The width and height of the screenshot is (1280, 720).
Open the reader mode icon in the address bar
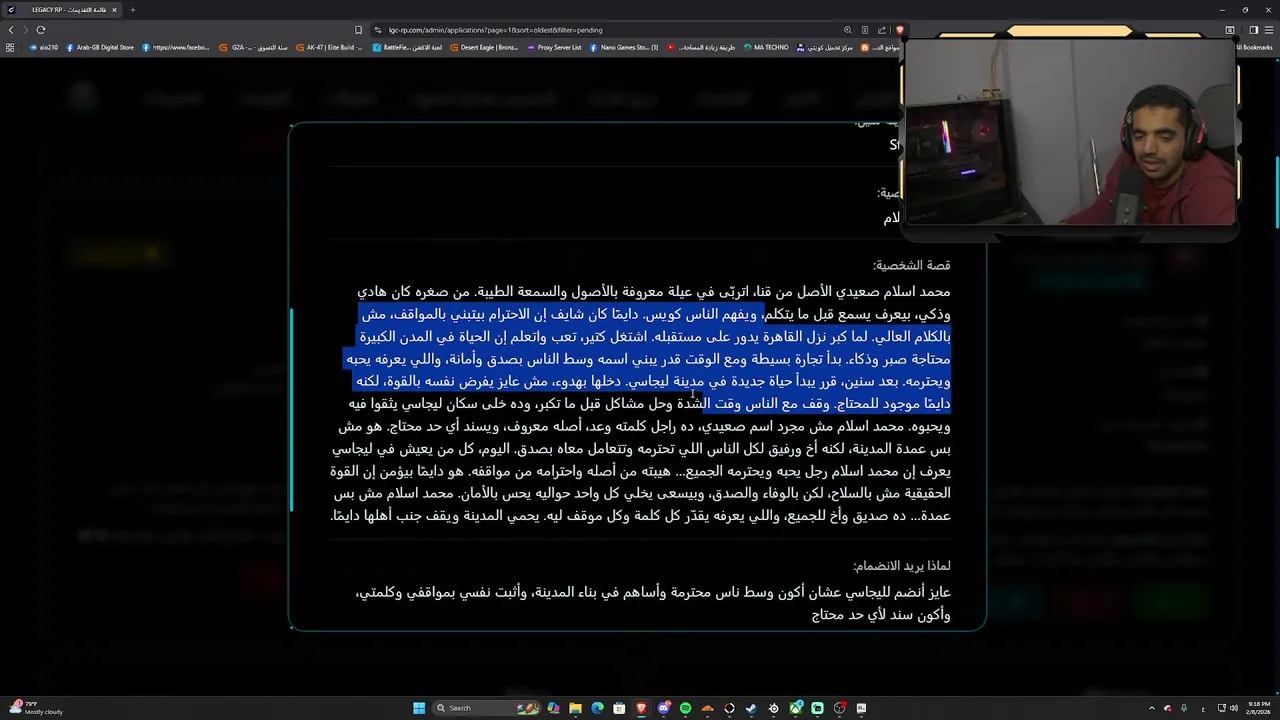[865, 30]
